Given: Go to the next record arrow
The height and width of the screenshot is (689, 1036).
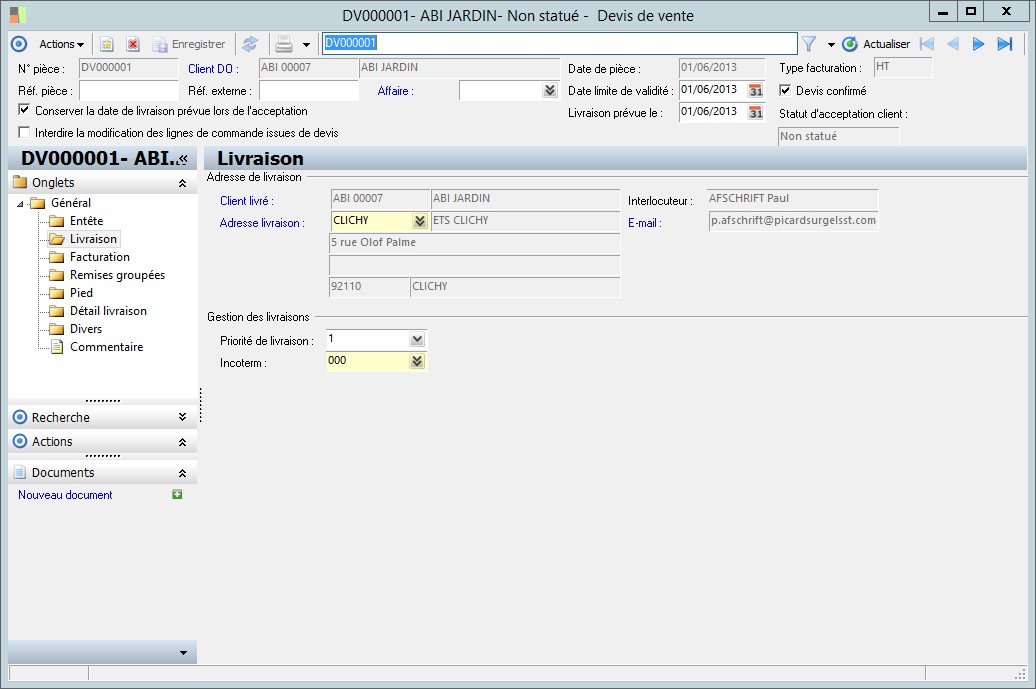Looking at the screenshot, I should point(979,44).
